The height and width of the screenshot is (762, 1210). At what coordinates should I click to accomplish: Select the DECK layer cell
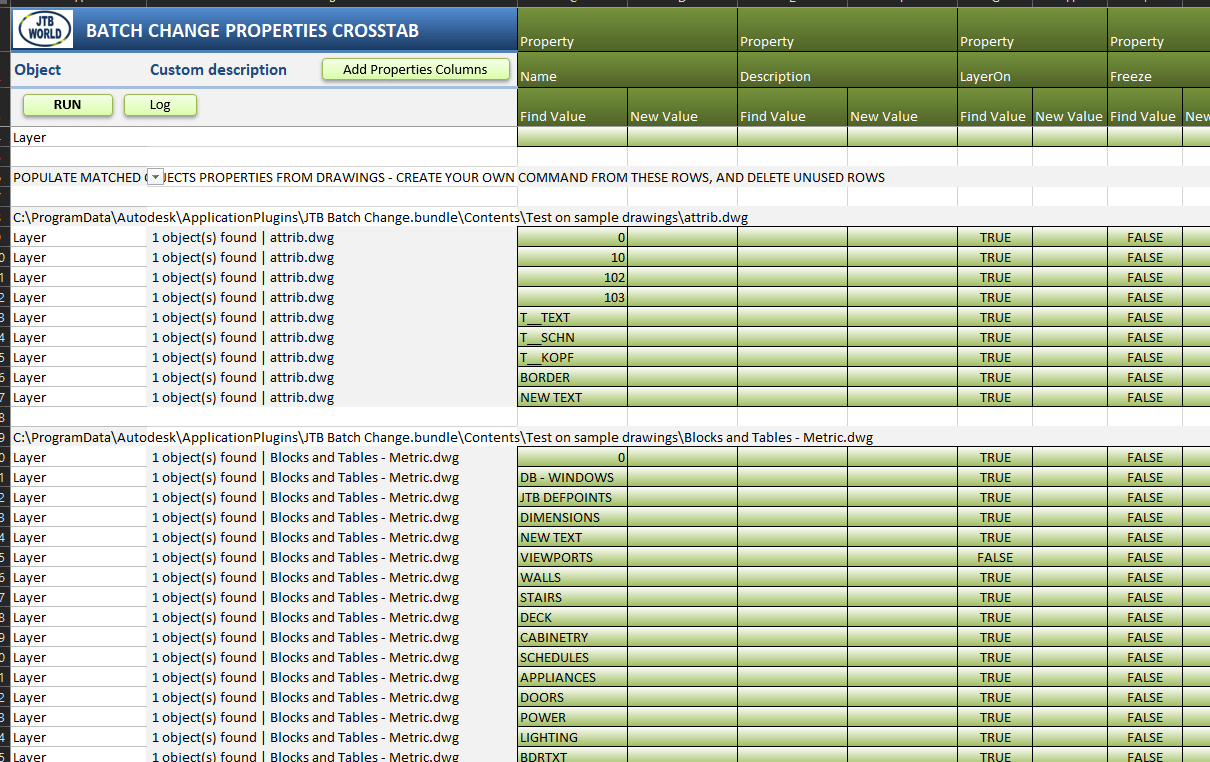(x=572, y=617)
